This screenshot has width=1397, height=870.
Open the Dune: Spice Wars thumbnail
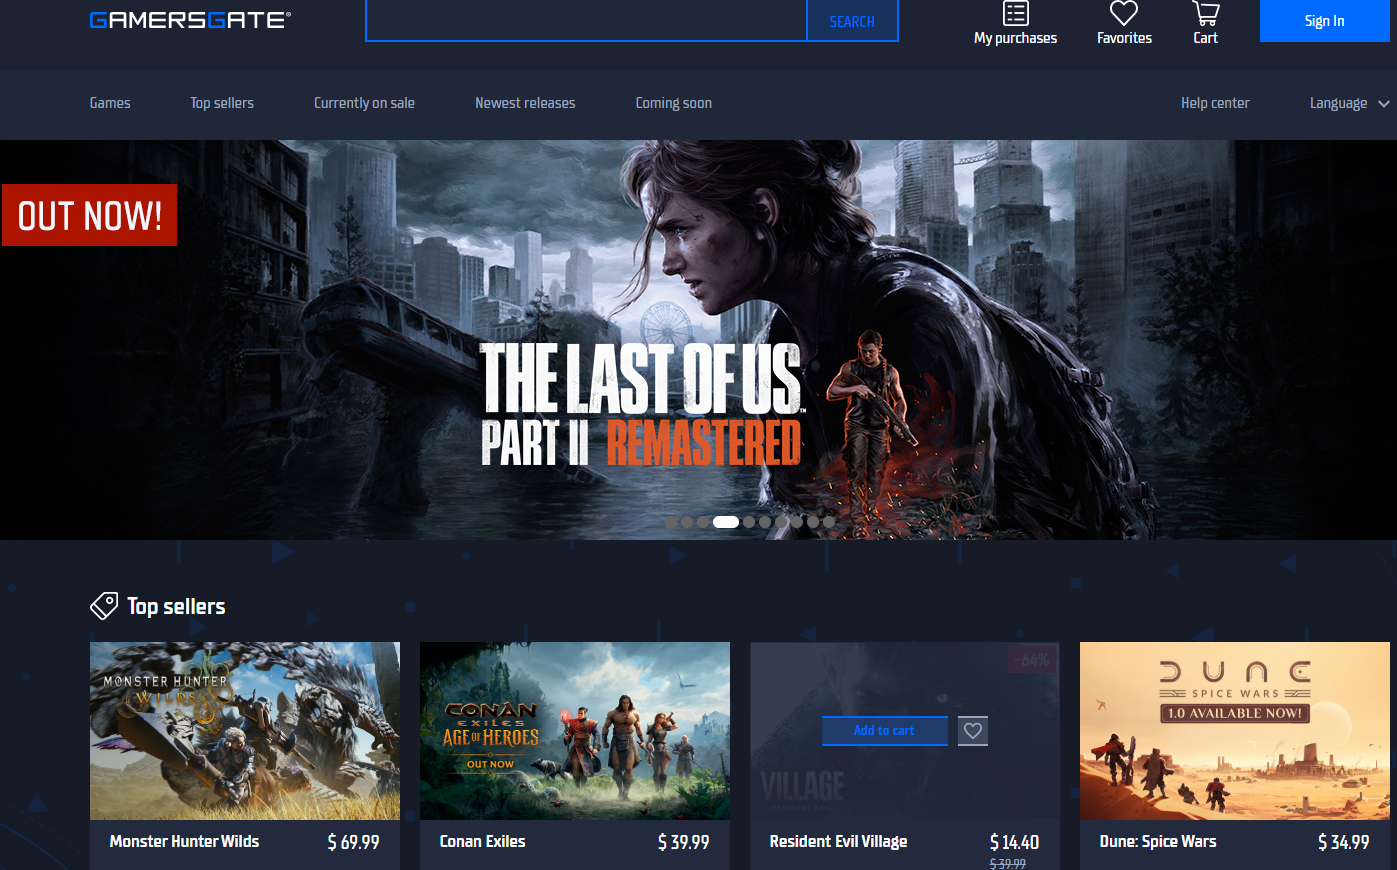pyautogui.click(x=1234, y=731)
